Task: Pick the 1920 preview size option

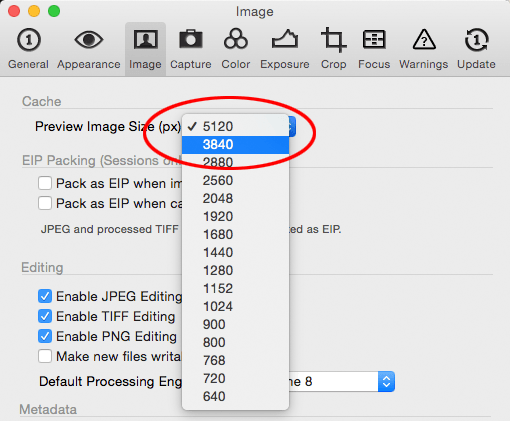Action: point(235,216)
